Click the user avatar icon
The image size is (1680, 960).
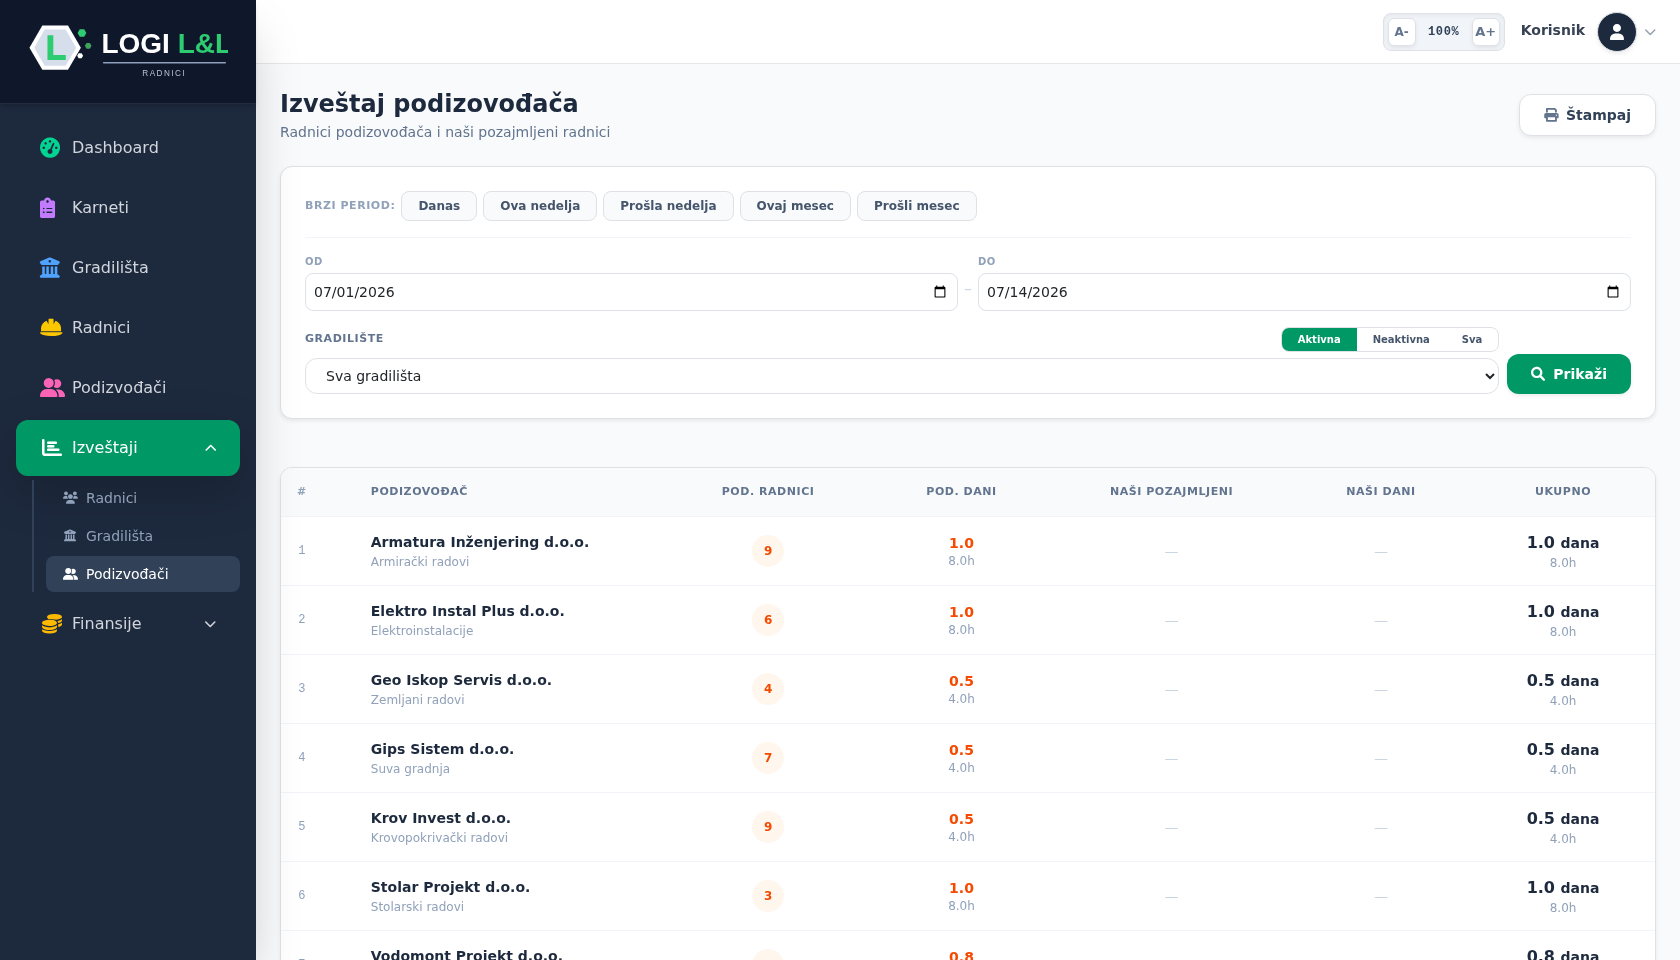[1617, 32]
